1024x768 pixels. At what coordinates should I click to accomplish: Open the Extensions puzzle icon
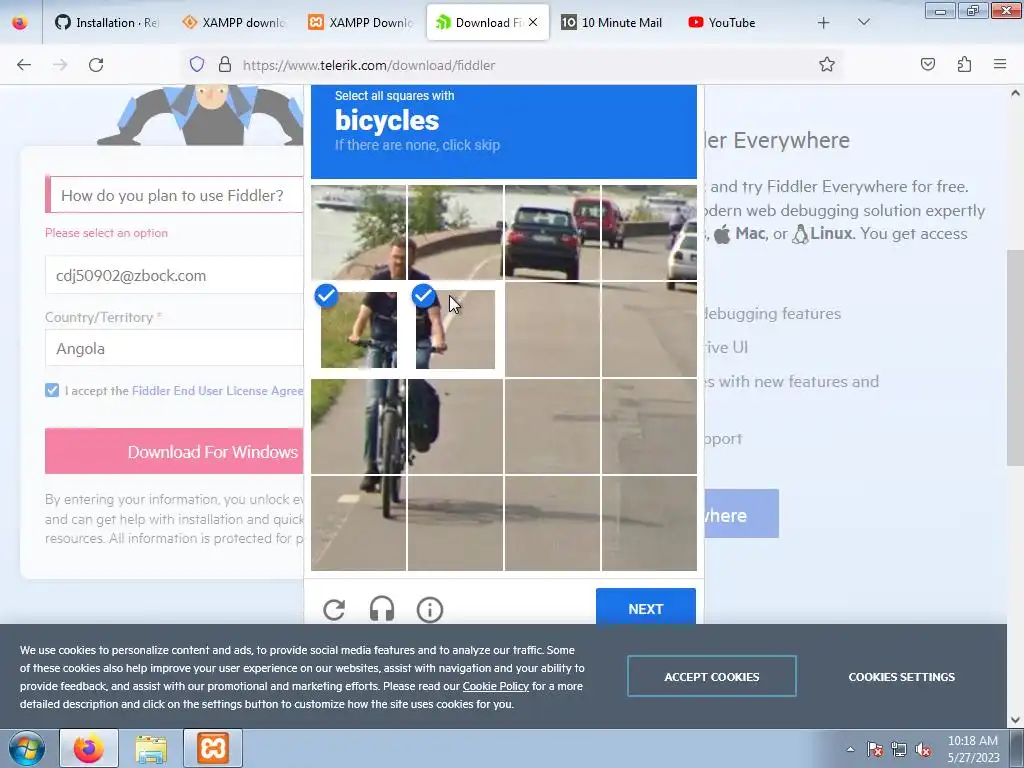point(964,64)
